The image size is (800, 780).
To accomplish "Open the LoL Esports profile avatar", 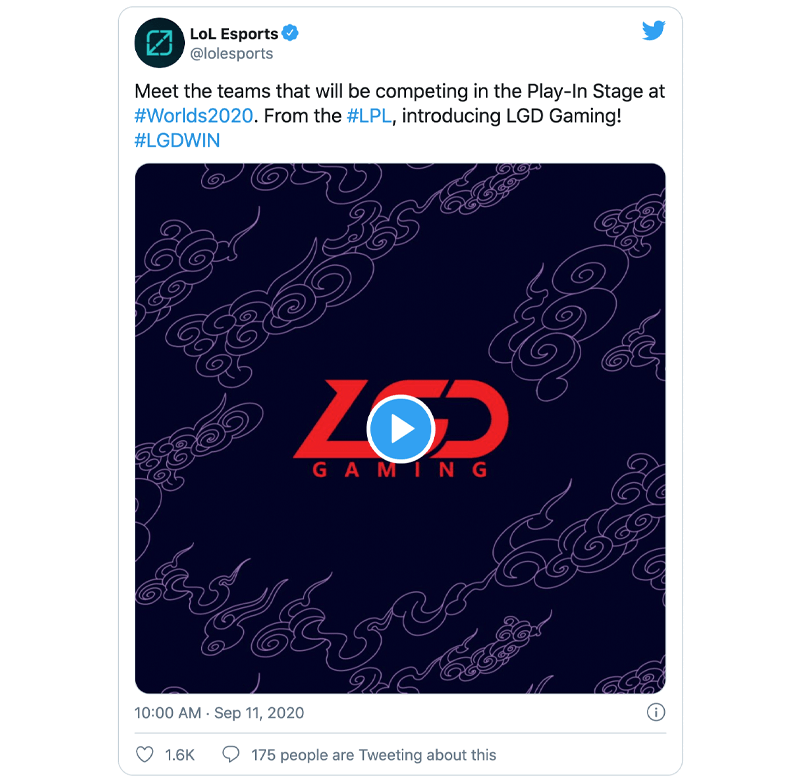I will point(159,43).
